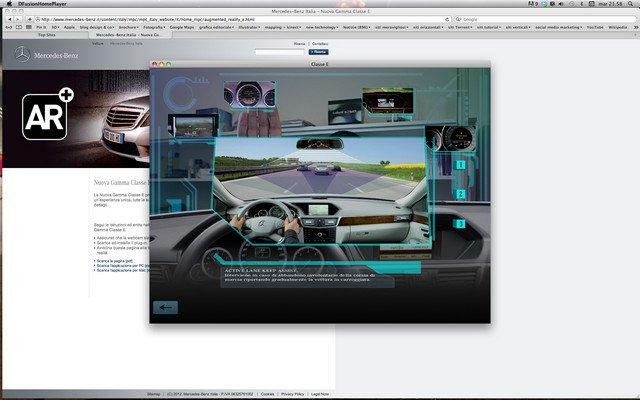Expand the new technology bookmarks folder
Viewport: 640px width, 400px height.
320,27
